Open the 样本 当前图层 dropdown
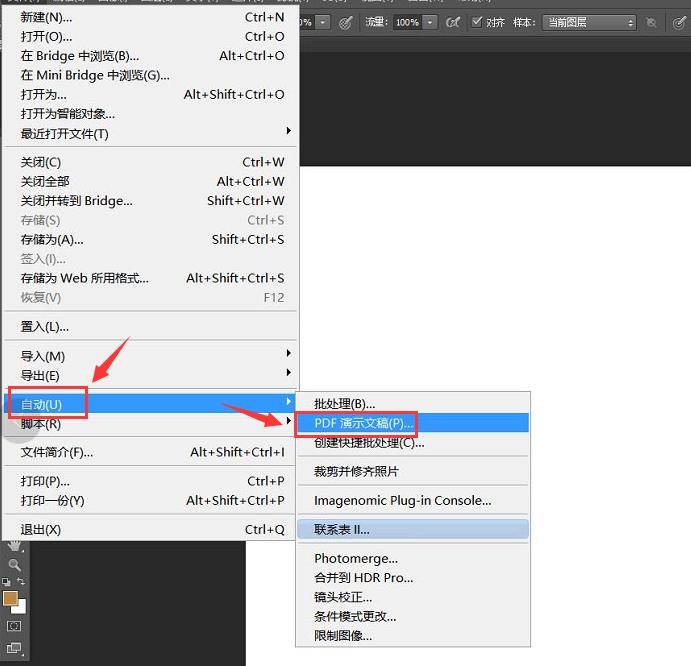The width and height of the screenshot is (691, 666). tap(589, 22)
